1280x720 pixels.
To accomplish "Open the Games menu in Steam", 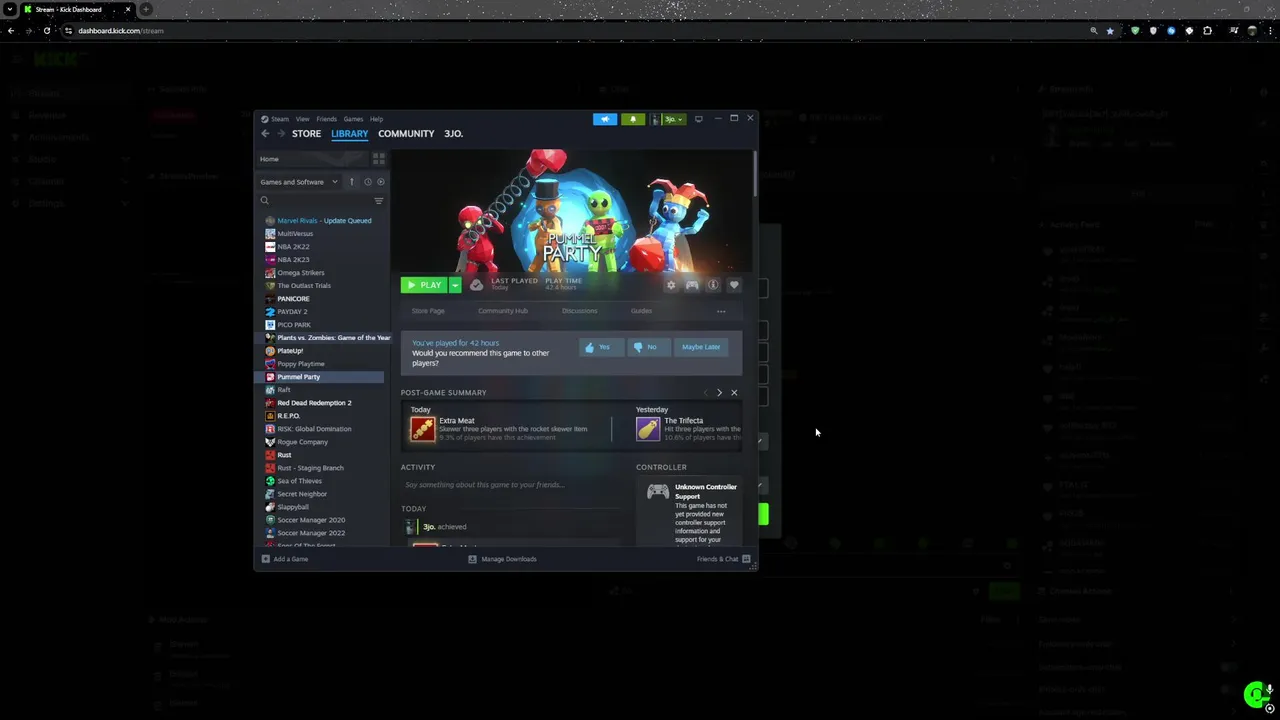I will point(353,119).
